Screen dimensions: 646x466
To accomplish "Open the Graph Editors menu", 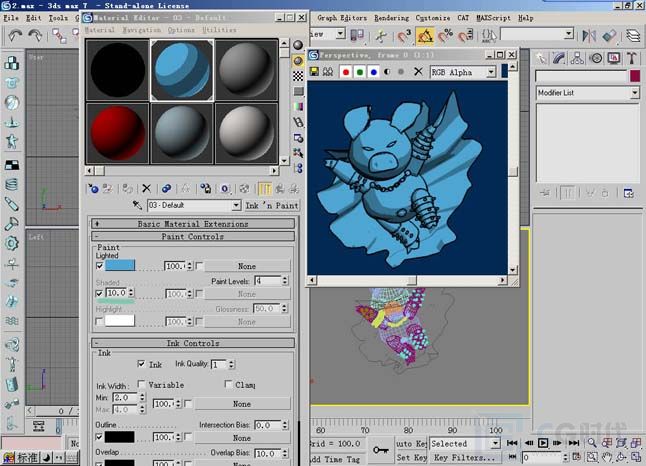I will pyautogui.click(x=342, y=18).
